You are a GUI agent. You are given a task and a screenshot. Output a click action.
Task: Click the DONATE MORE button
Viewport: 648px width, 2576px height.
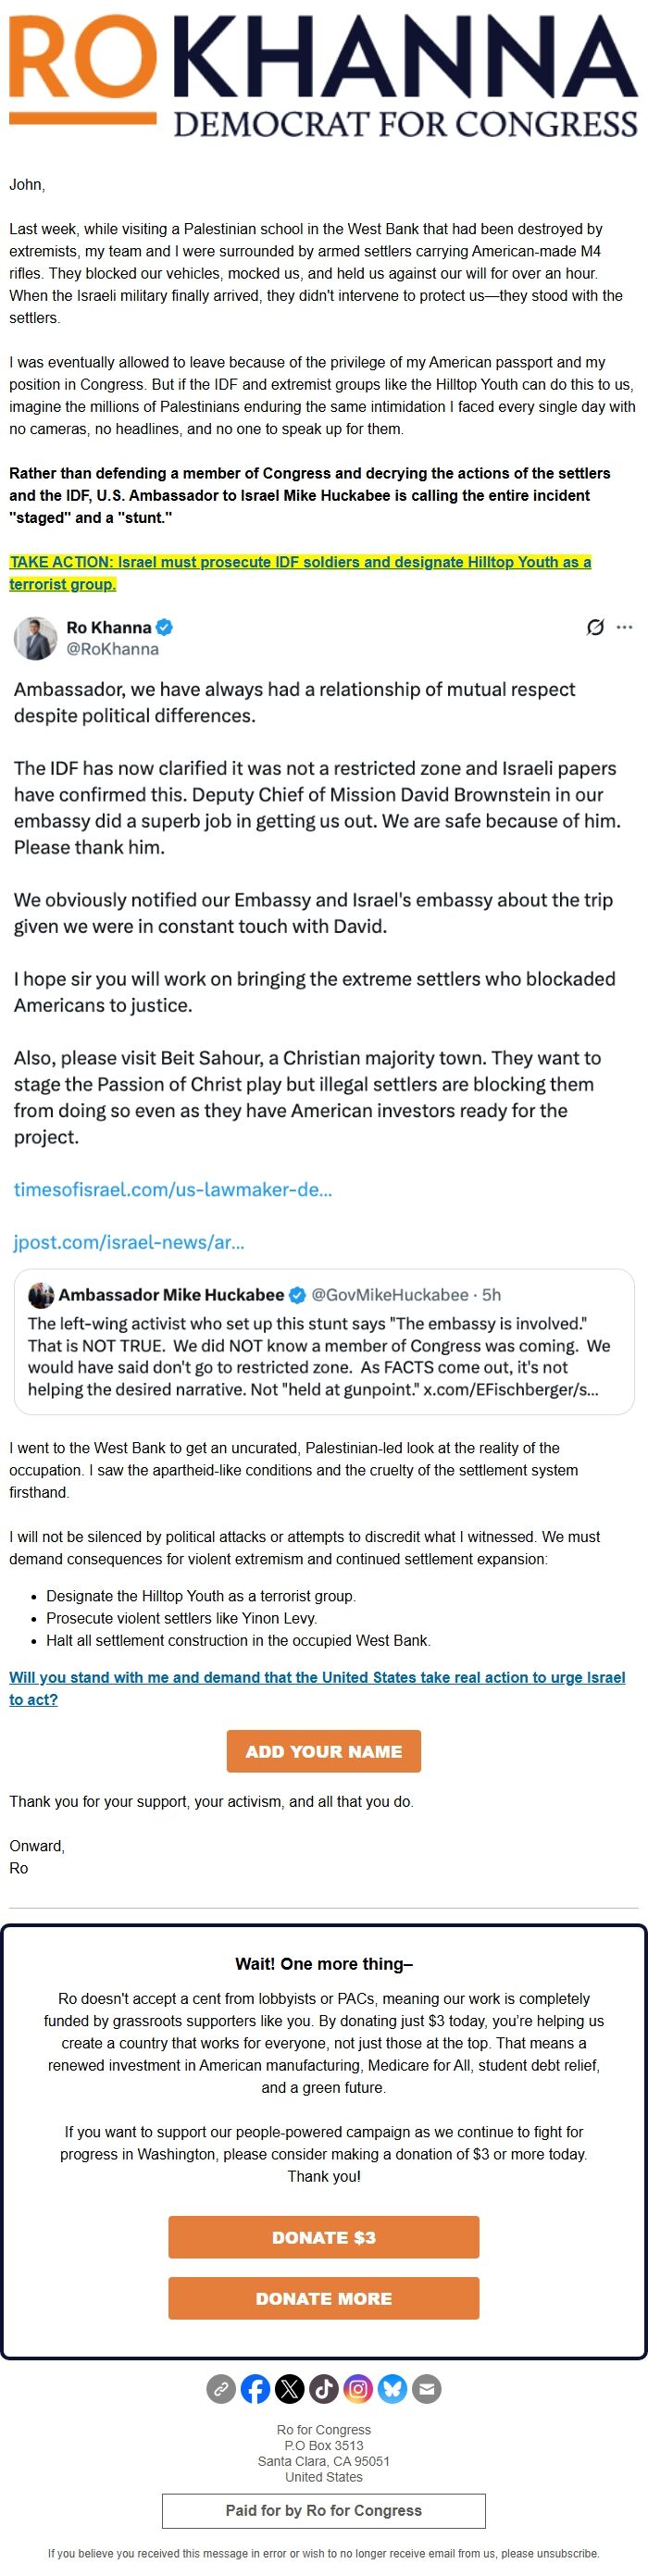point(324,2298)
